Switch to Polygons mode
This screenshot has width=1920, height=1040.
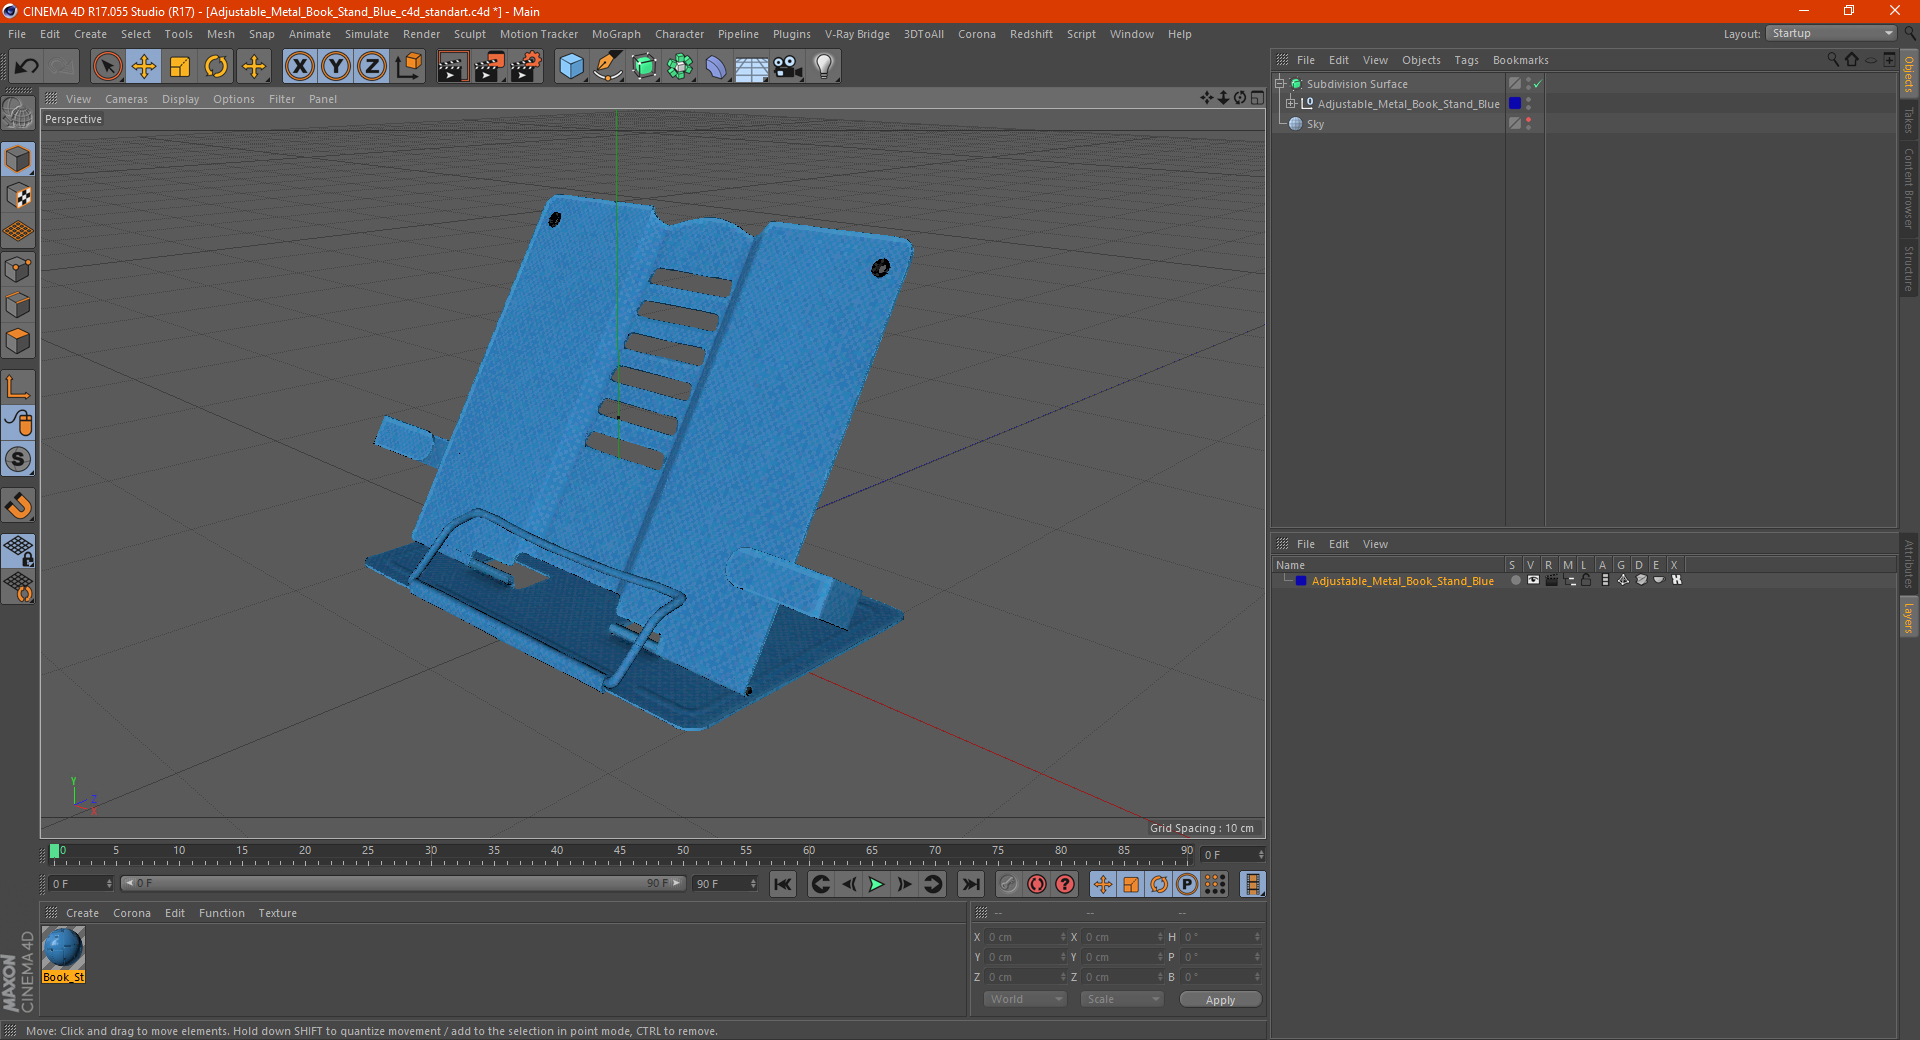18,341
